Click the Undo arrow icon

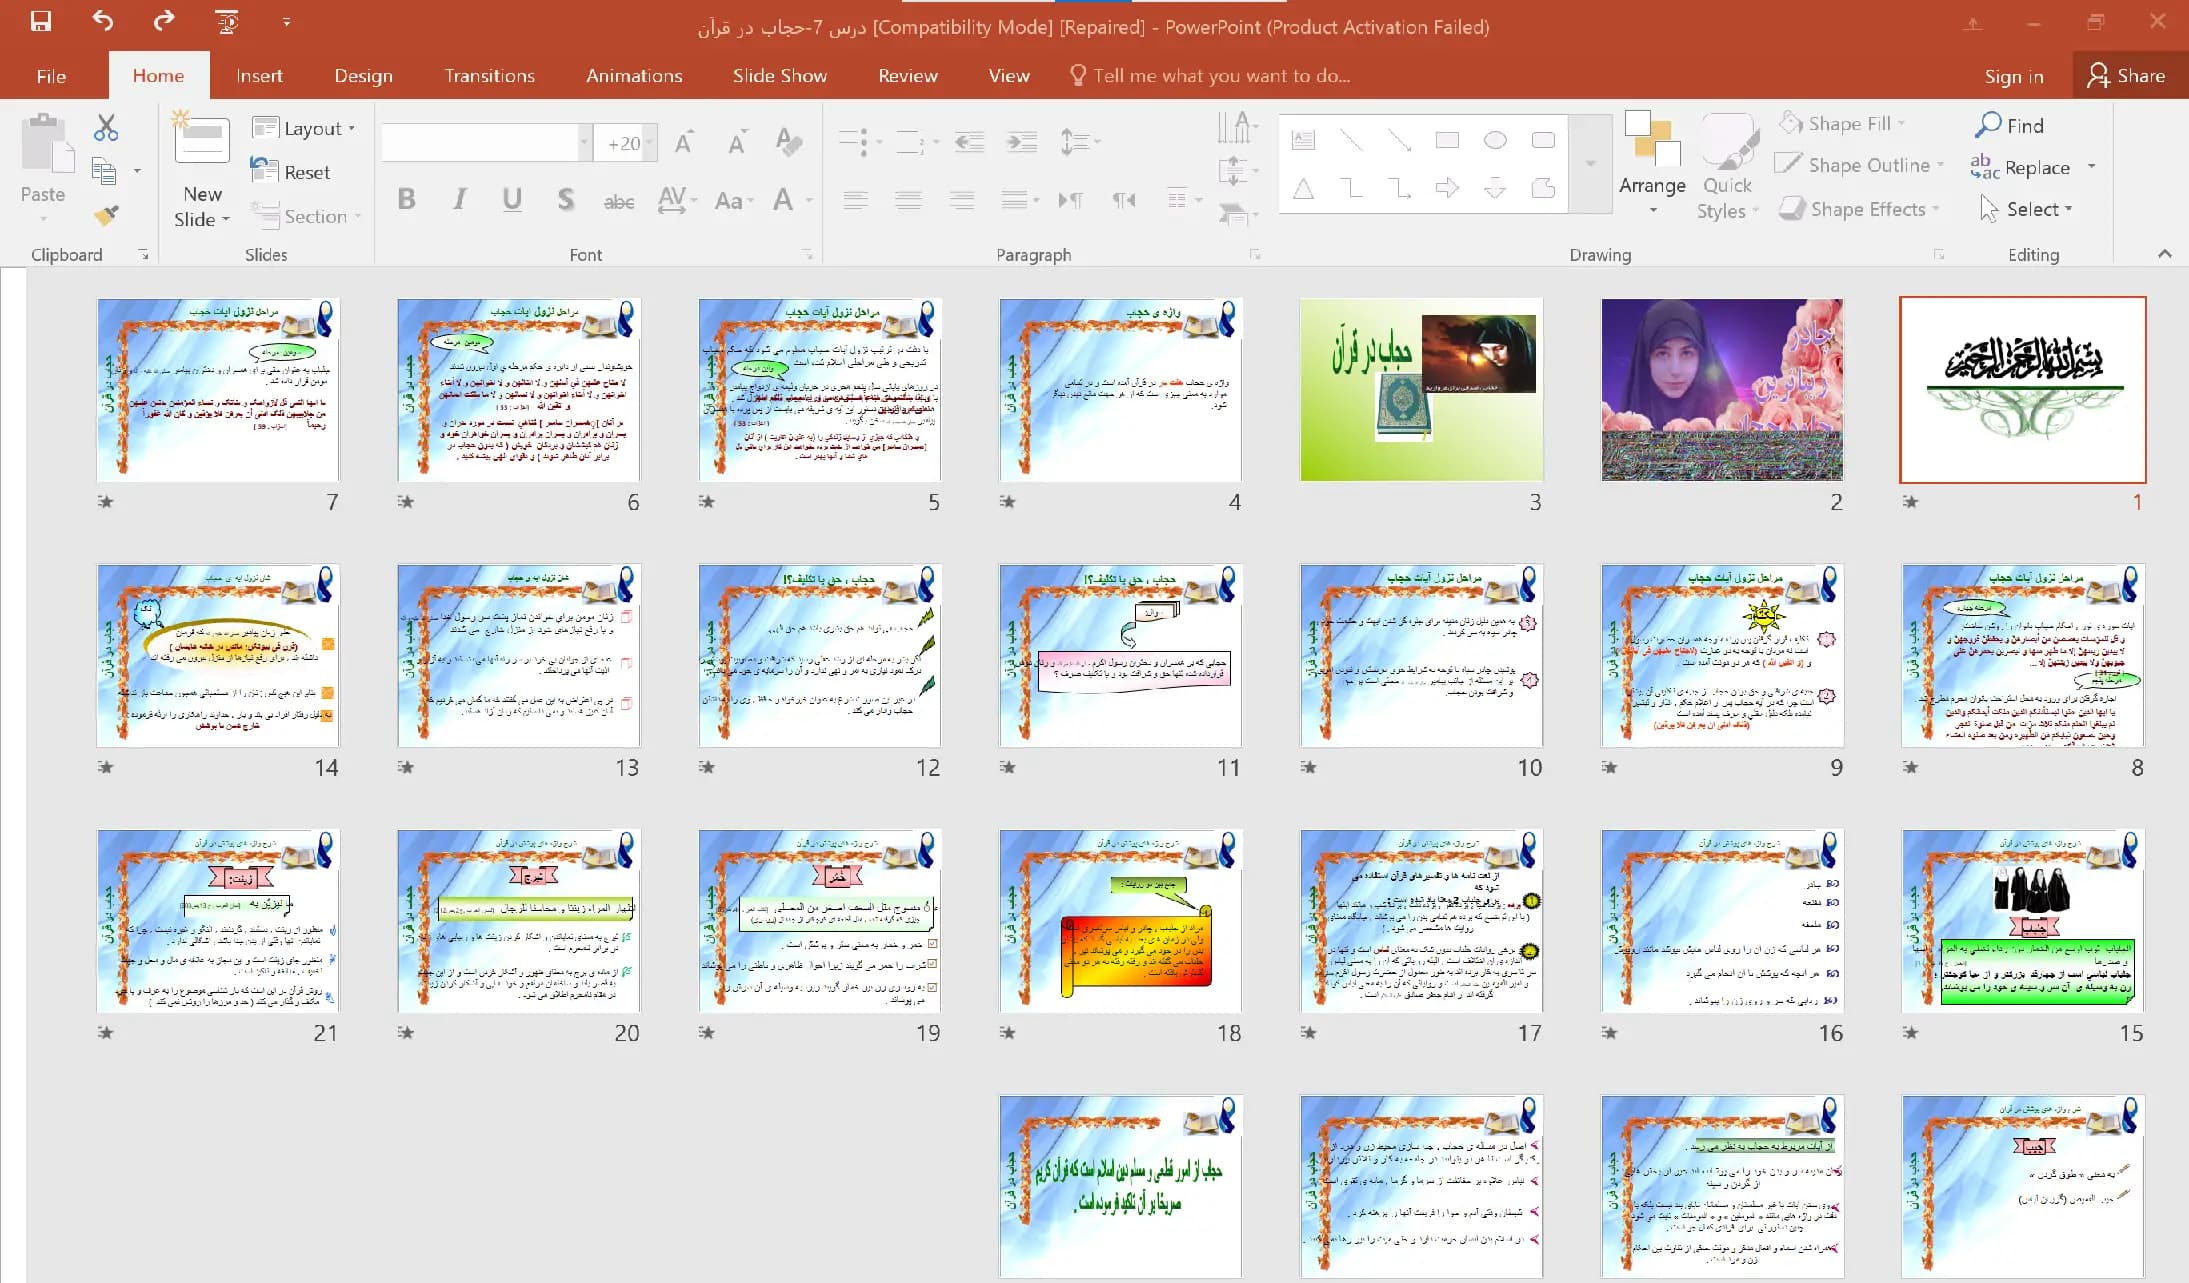point(102,20)
